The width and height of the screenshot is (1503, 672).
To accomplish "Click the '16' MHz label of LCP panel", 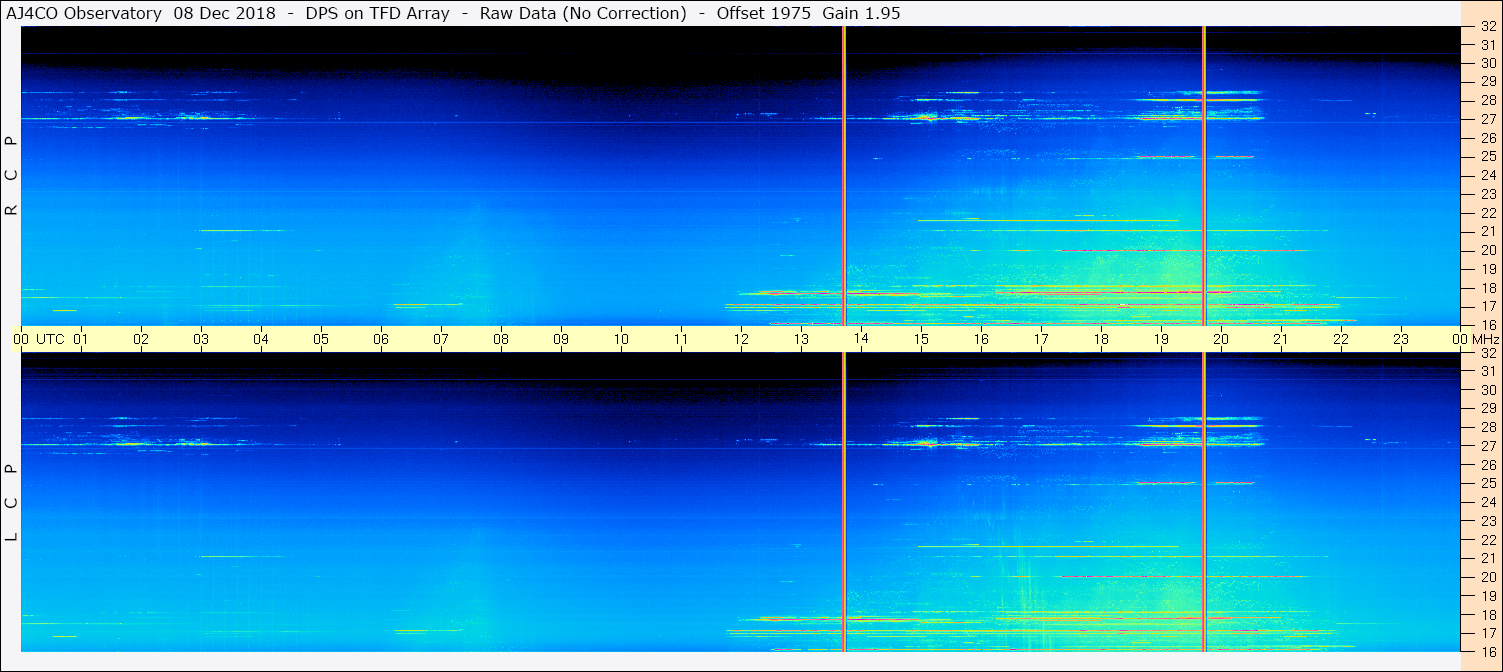I will click(1489, 650).
